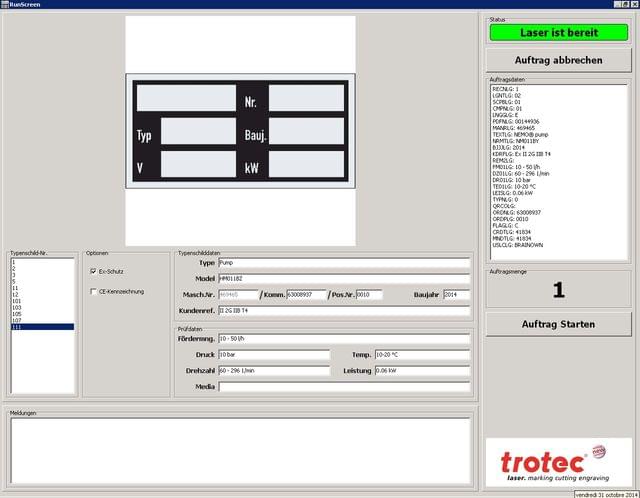Viewport: 640px width, 498px height.
Task: Click the Leistung field showing 0.06 kW
Action: click(x=421, y=371)
